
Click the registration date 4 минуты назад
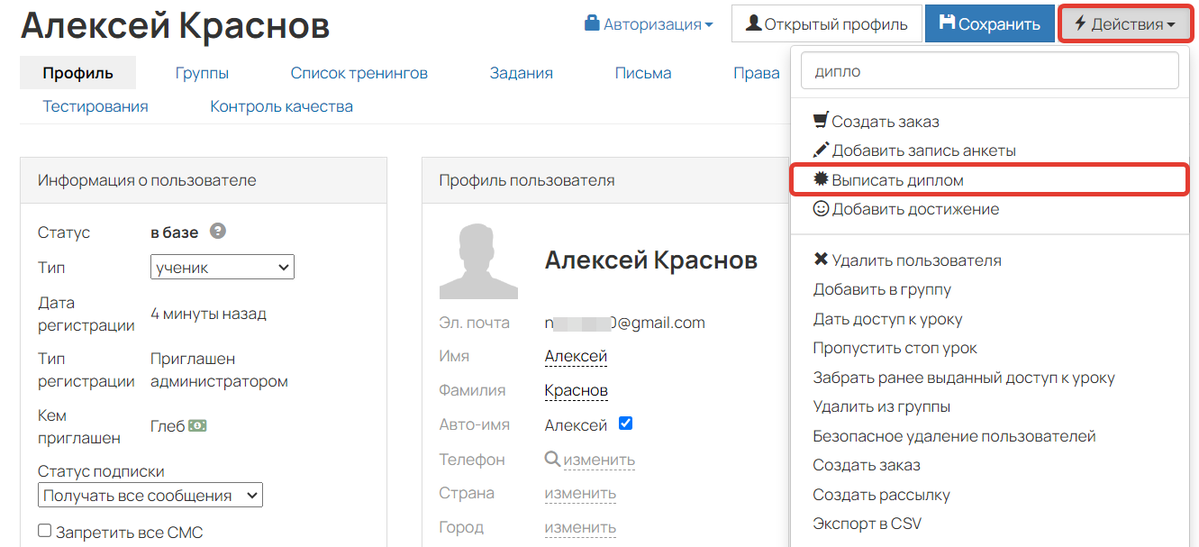point(209,314)
